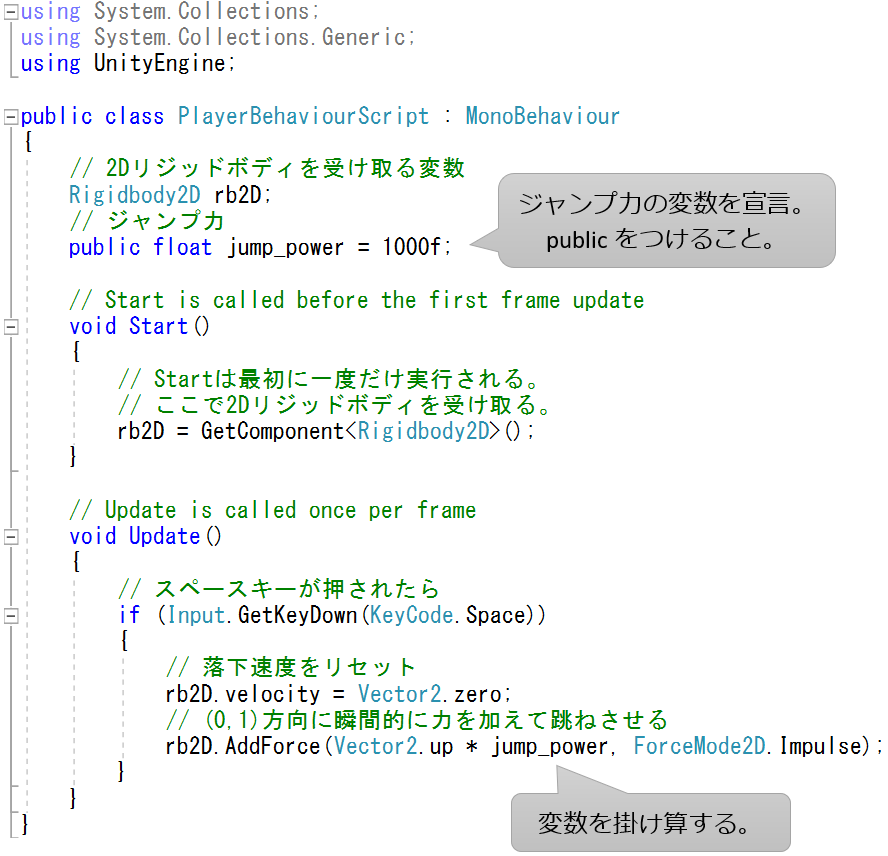888x856 pixels.
Task: Click the 'if' keyword
Action: coord(129,615)
